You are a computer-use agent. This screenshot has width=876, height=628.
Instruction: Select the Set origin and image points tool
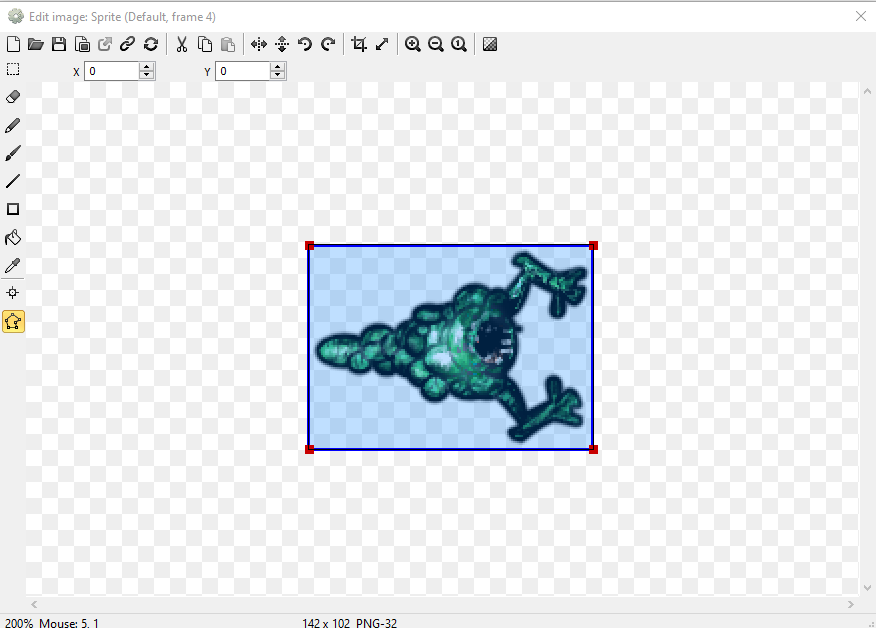tap(13, 293)
